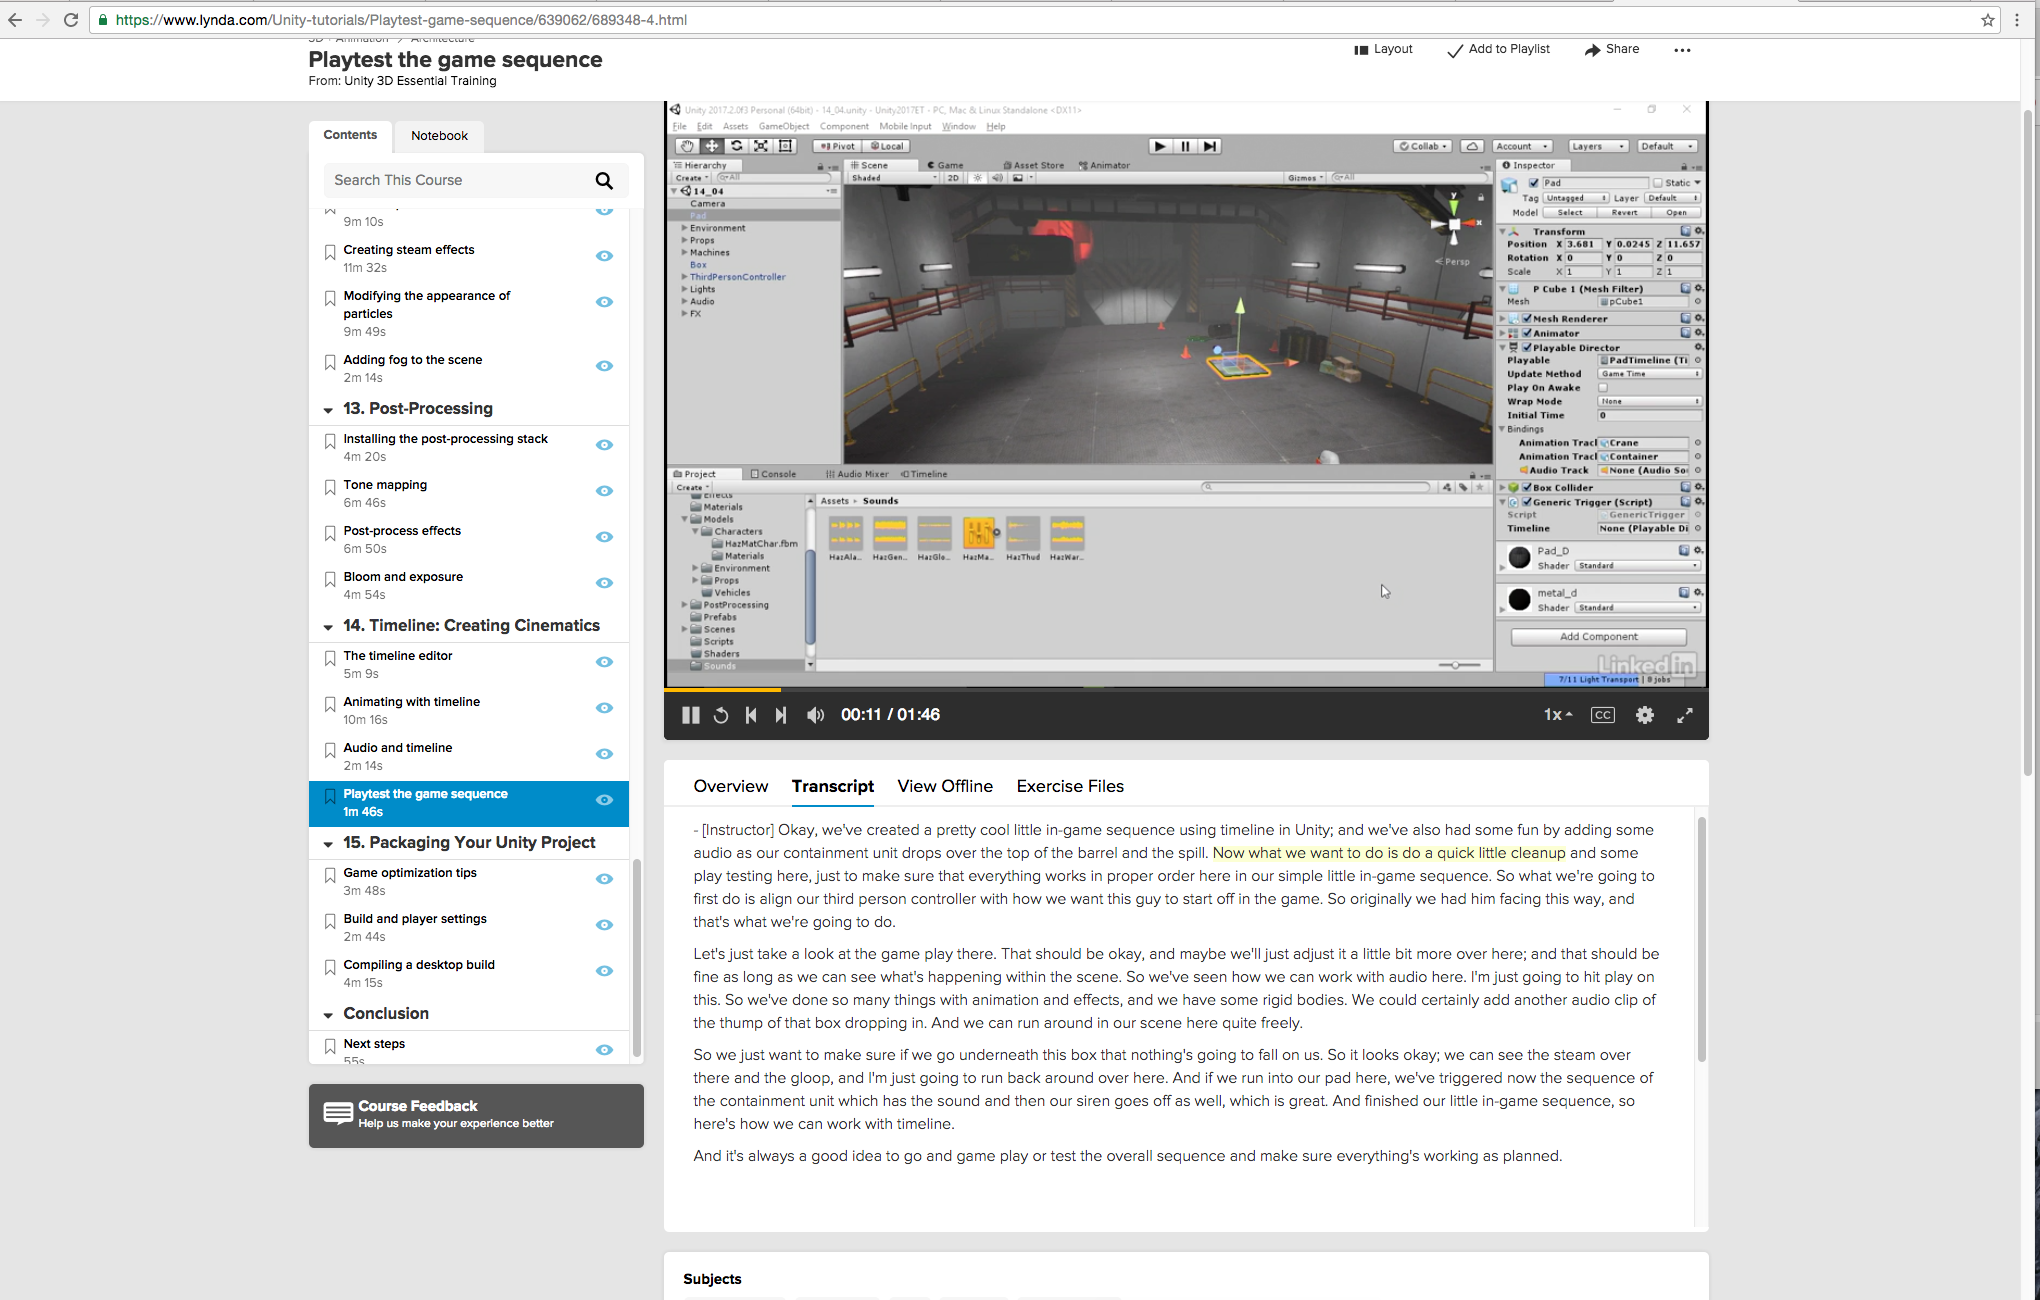Open the more options ellipsis menu
Viewport: 2040px width, 1300px height.
click(x=1682, y=50)
